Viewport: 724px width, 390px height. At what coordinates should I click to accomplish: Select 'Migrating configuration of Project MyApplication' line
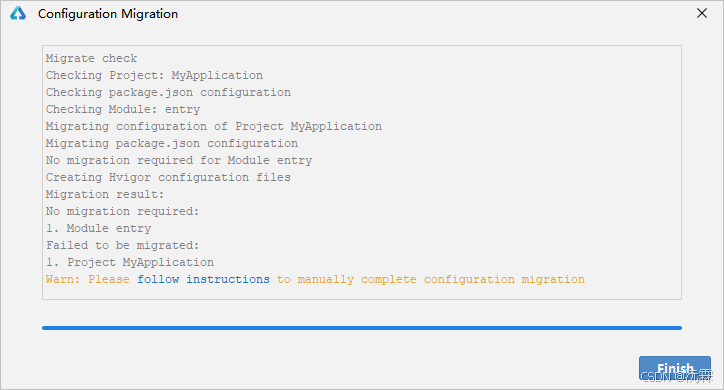tap(214, 126)
